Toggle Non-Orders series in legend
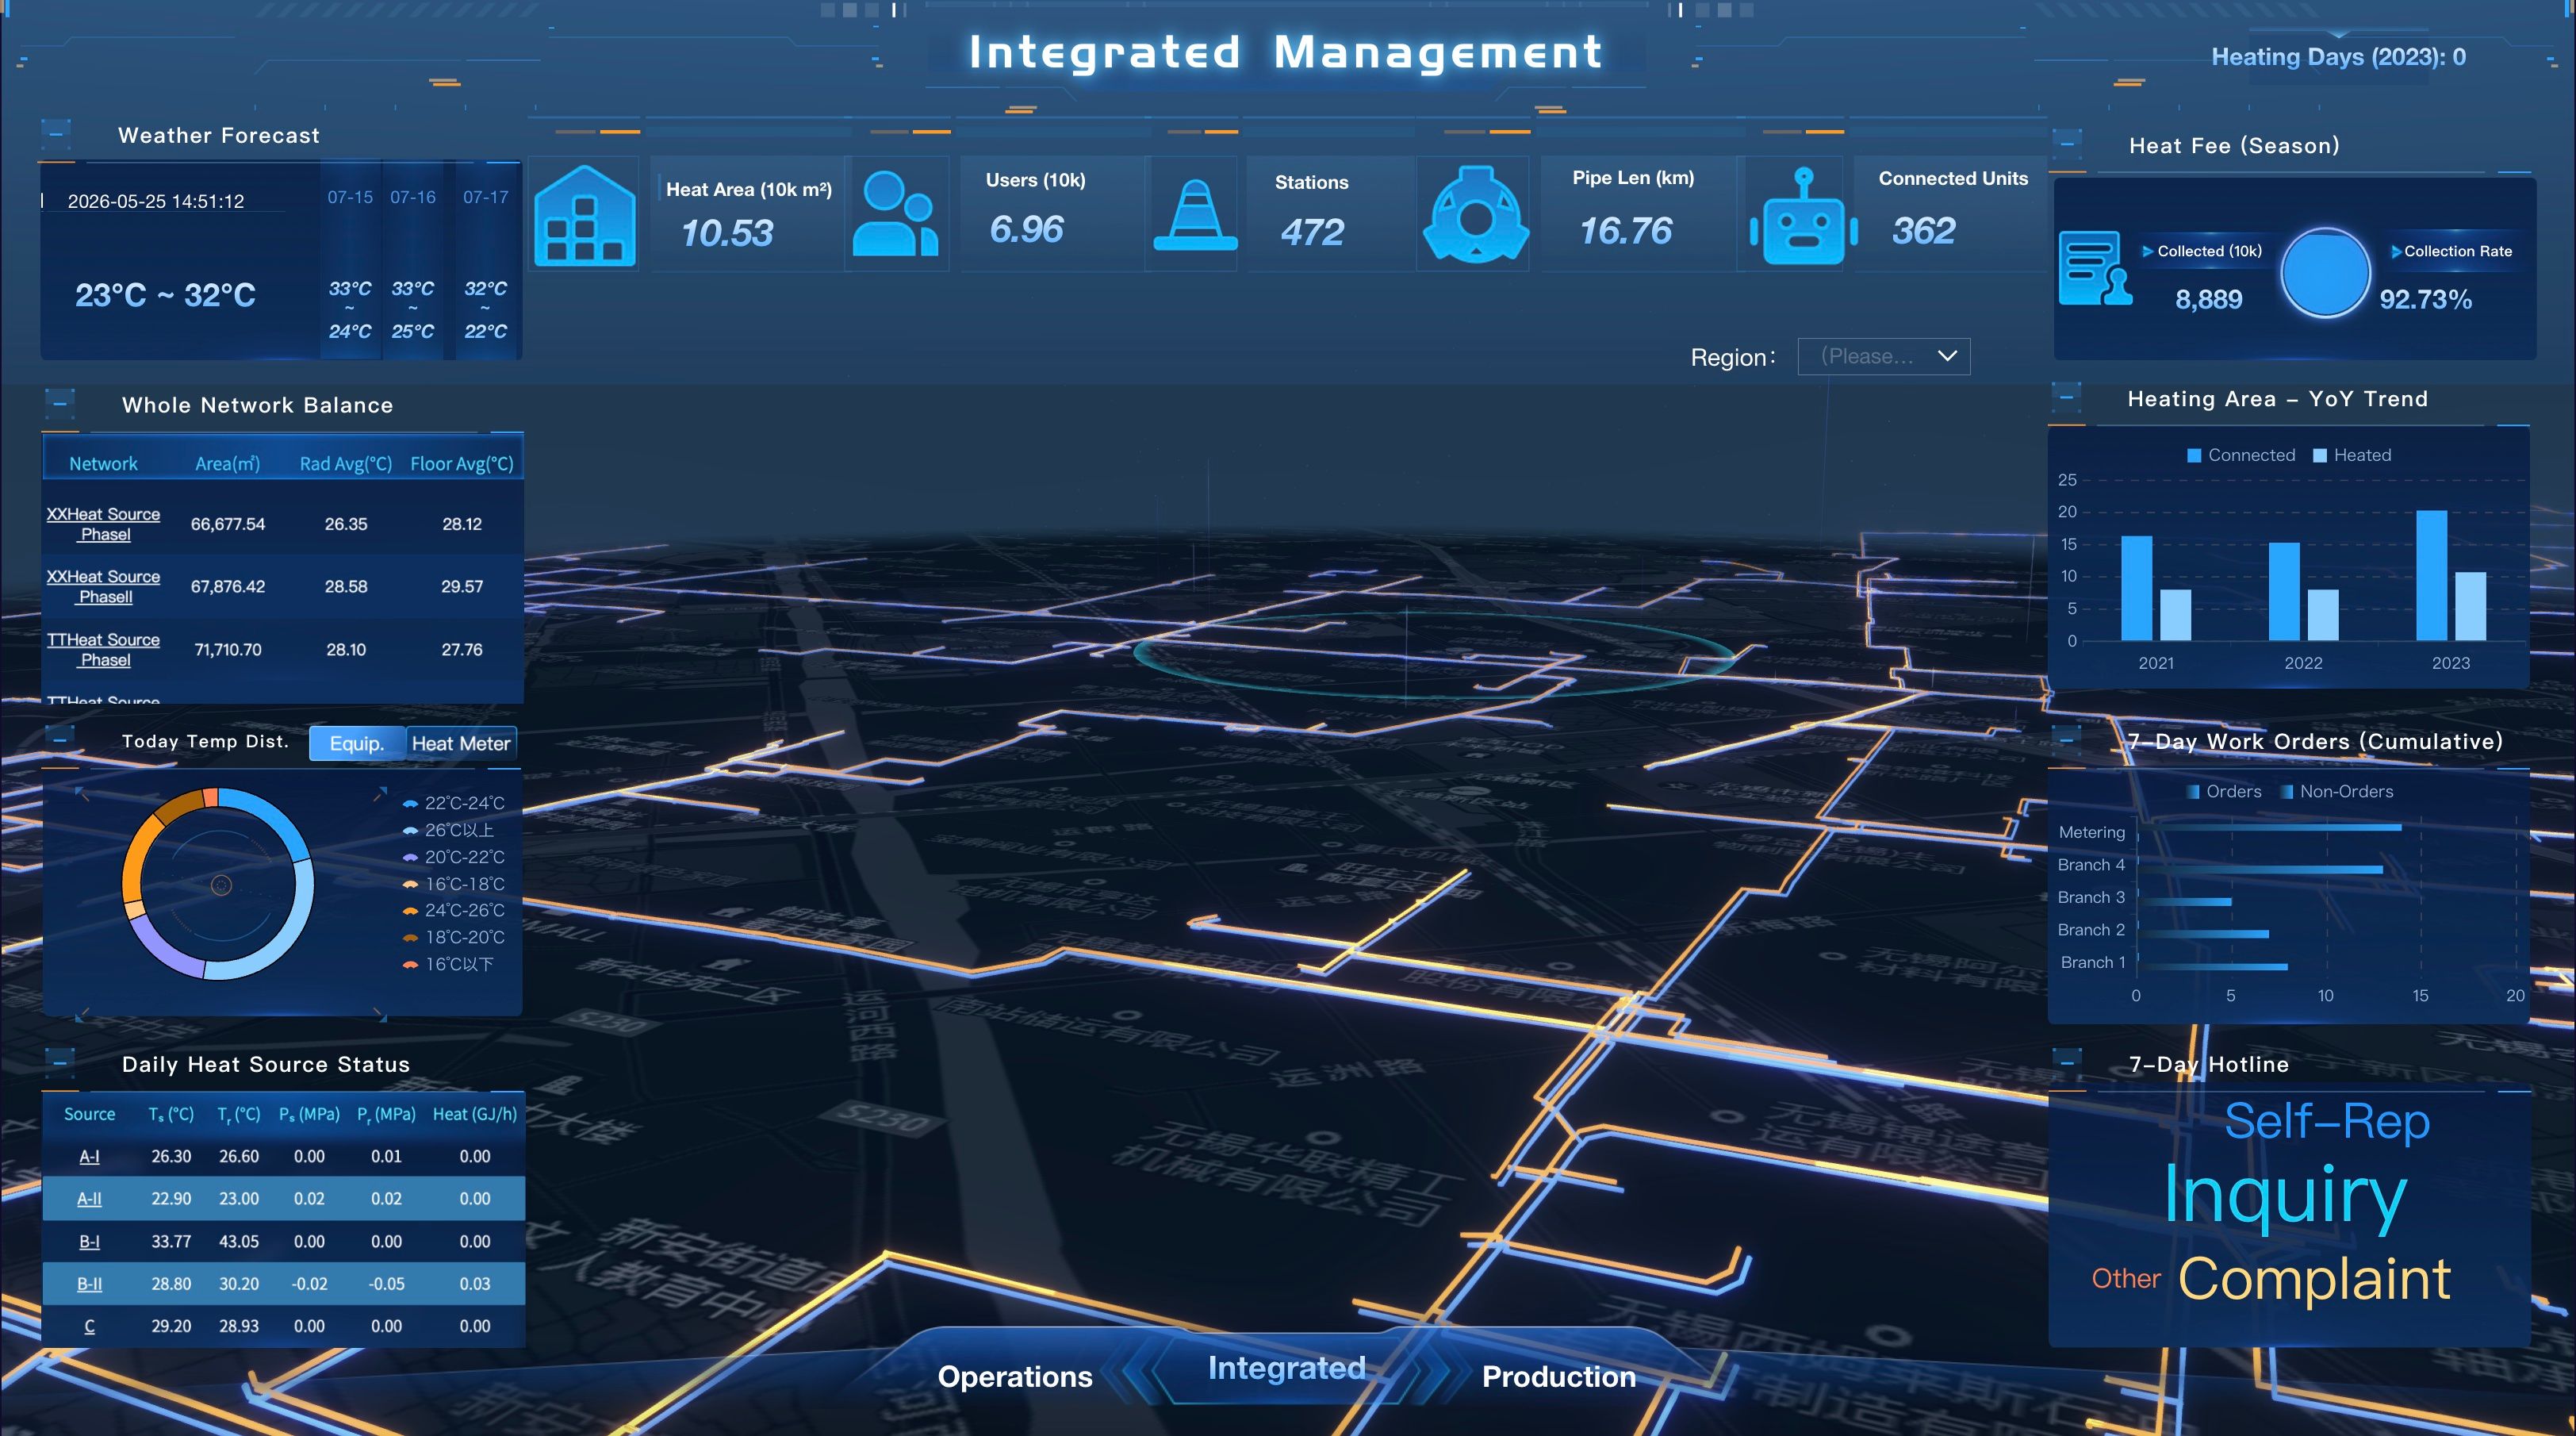This screenshot has height=1436, width=2576. tap(2336, 791)
